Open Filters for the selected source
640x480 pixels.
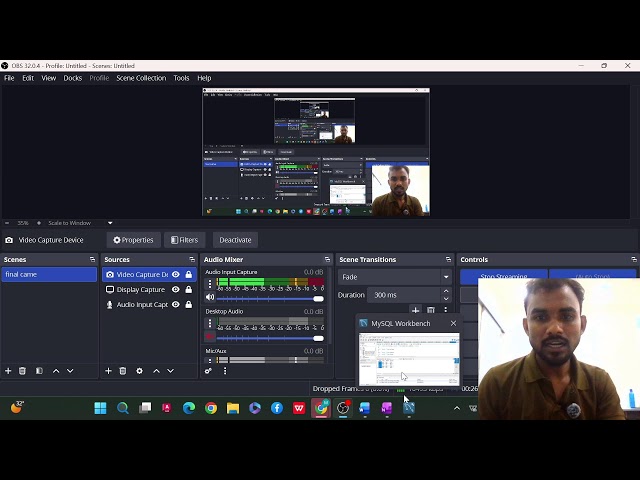(x=184, y=240)
